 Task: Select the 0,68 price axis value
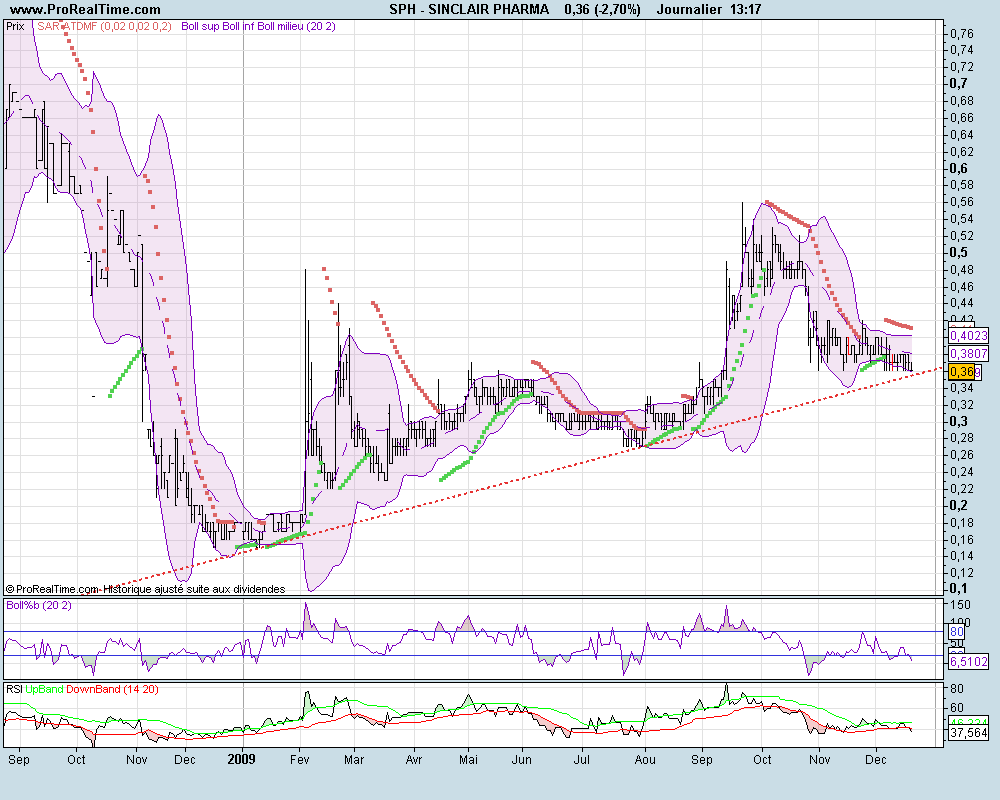pyautogui.click(x=962, y=101)
